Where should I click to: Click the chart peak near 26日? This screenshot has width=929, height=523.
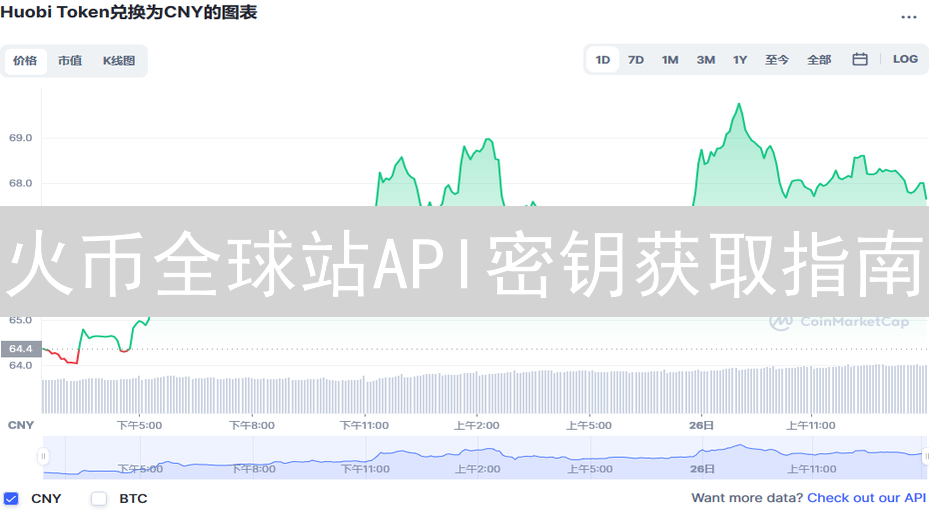point(739,104)
